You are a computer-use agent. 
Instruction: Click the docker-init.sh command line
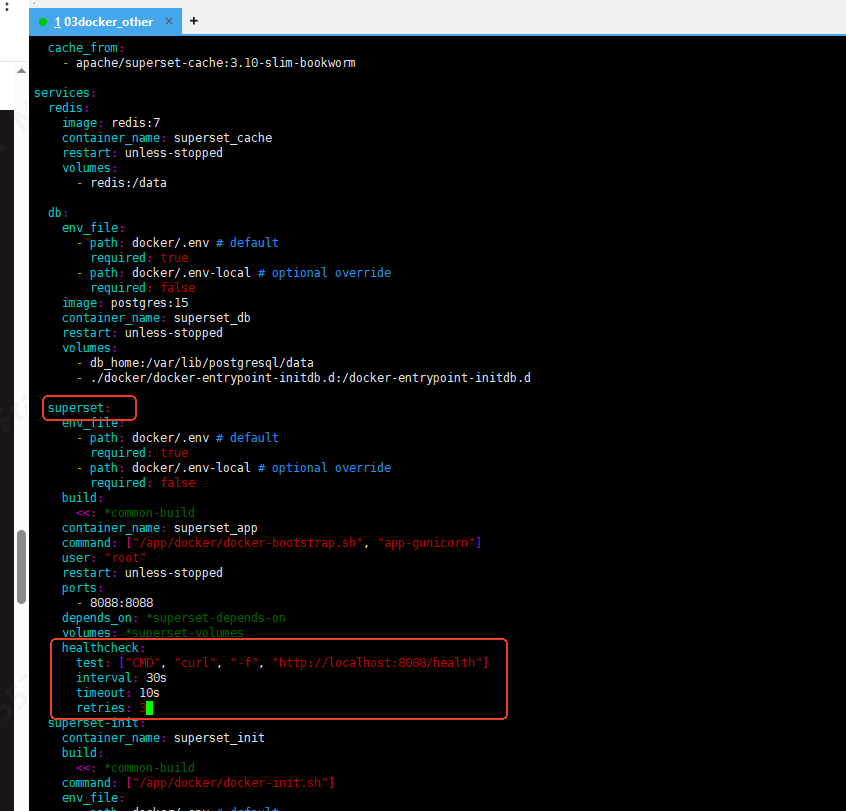click(198, 783)
